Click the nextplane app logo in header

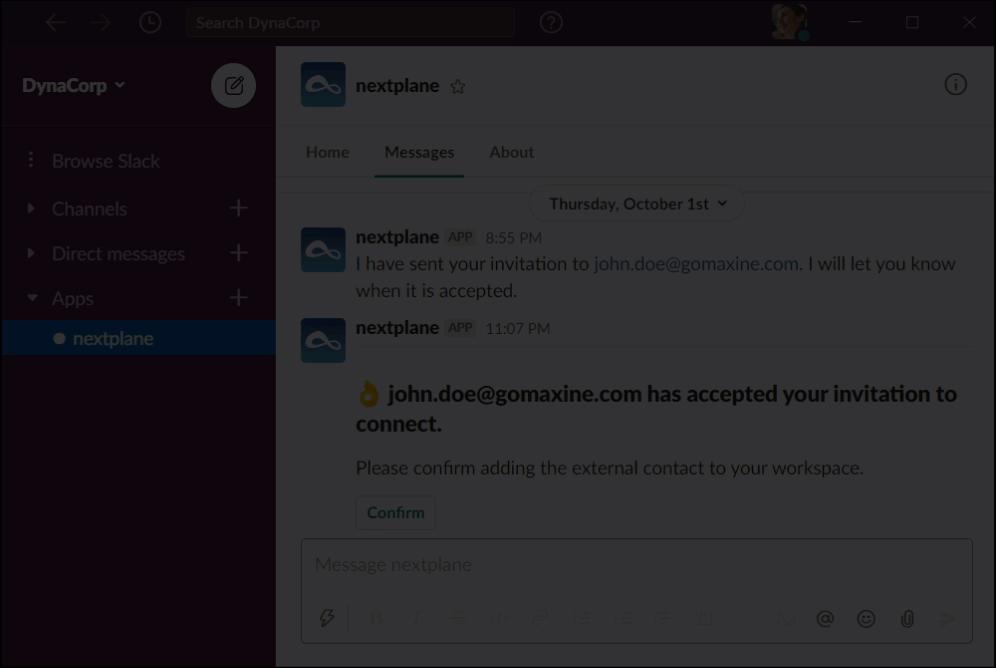click(x=323, y=84)
